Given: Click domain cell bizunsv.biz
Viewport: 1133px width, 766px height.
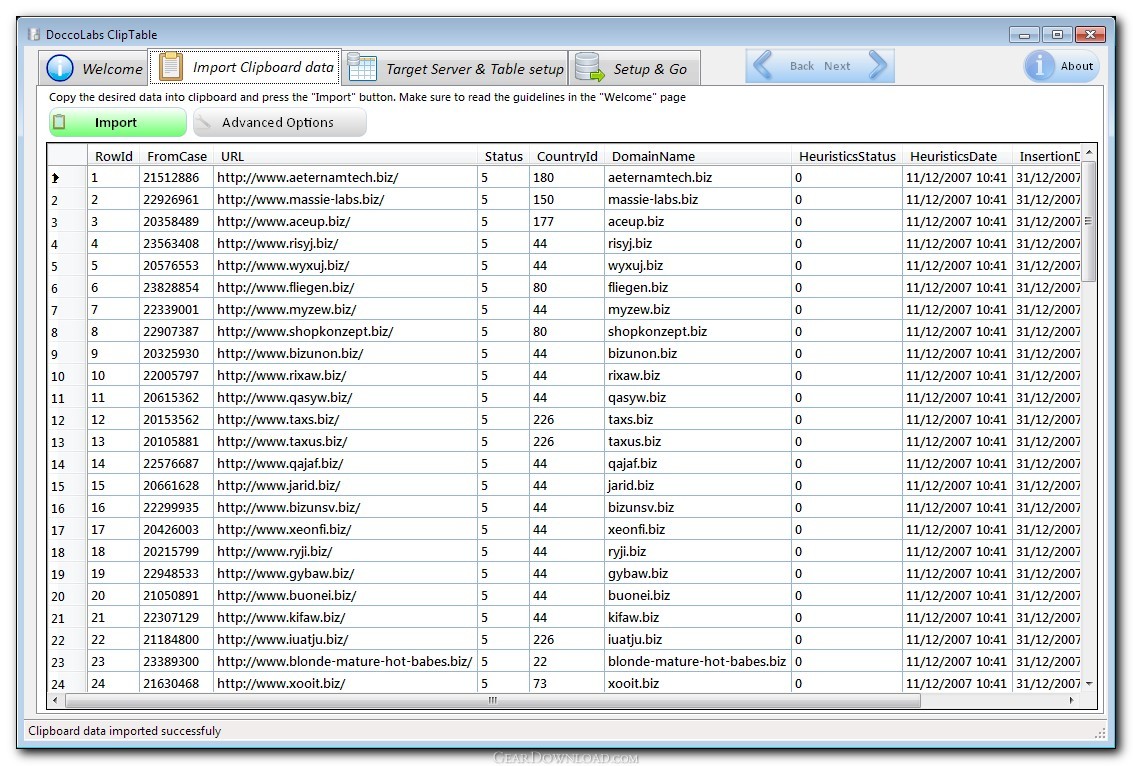Looking at the screenshot, I should click(x=697, y=508).
